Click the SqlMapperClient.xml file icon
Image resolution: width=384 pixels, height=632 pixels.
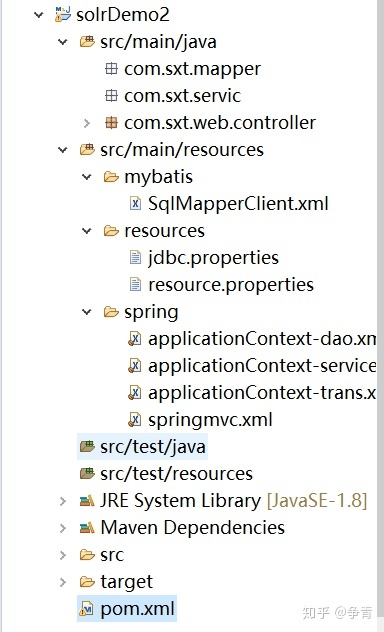135,203
